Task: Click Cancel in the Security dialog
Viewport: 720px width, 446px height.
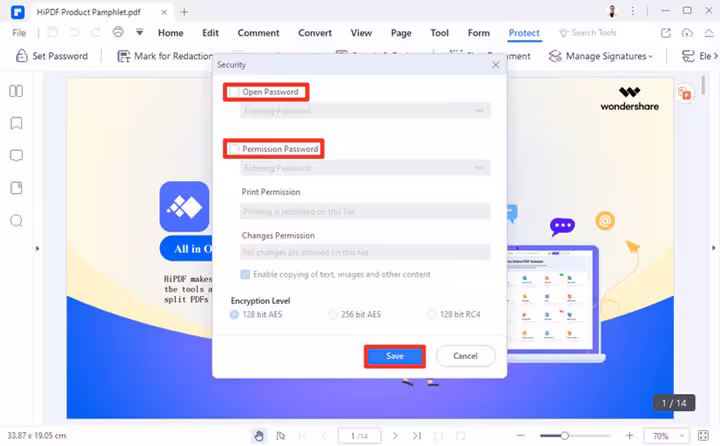Action: tap(465, 356)
